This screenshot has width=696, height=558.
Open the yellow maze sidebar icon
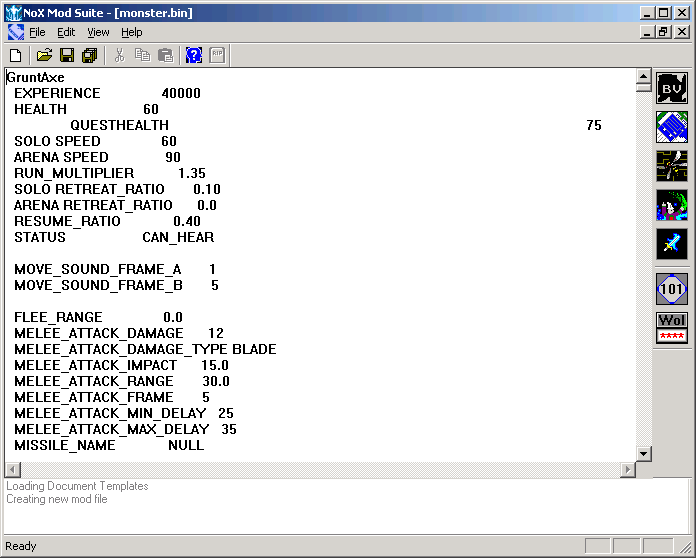coord(672,166)
